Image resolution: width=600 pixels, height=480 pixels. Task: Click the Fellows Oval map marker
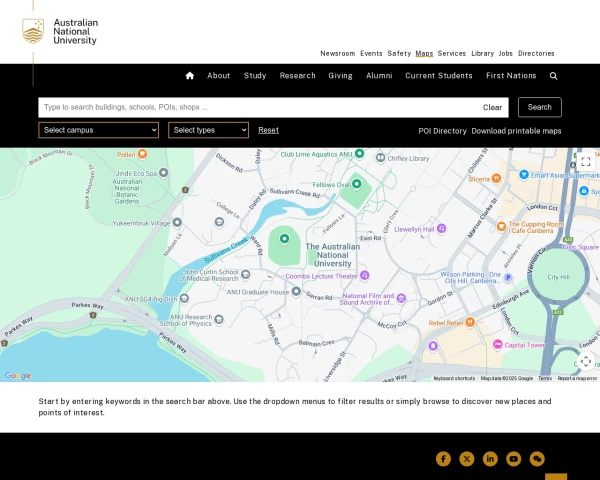pyautogui.click(x=356, y=184)
